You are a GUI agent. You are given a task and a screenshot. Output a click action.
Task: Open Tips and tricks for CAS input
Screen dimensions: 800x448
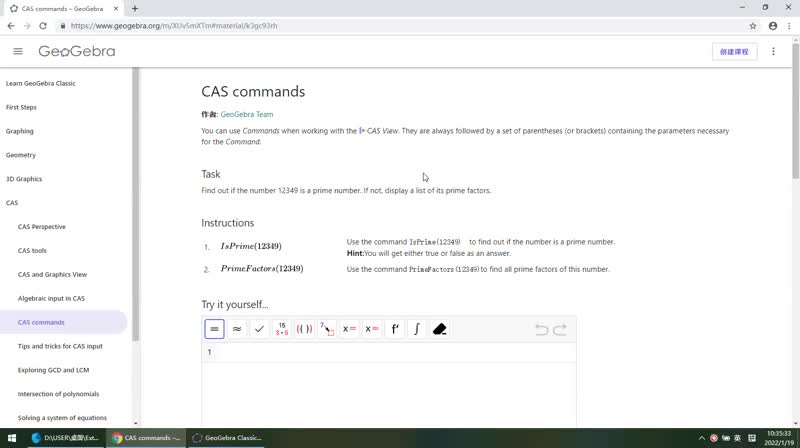[x=60, y=346]
